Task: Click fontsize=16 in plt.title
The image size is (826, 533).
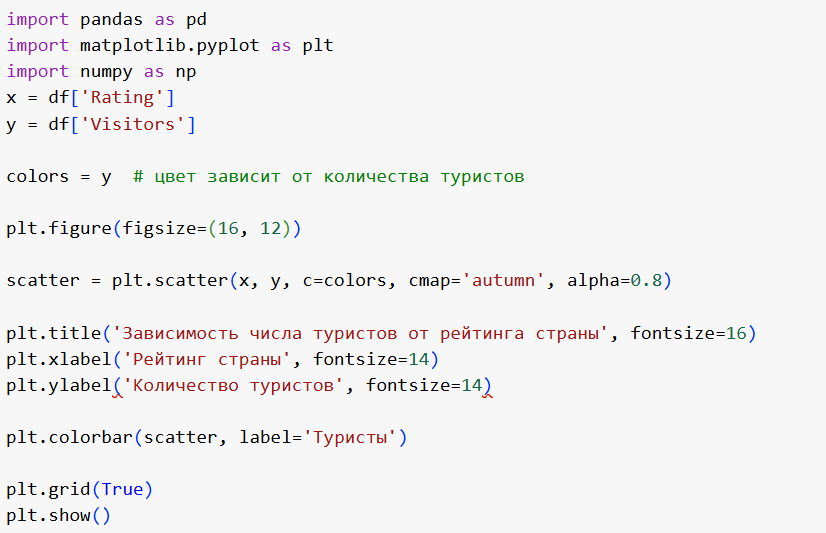Action: coord(689,333)
